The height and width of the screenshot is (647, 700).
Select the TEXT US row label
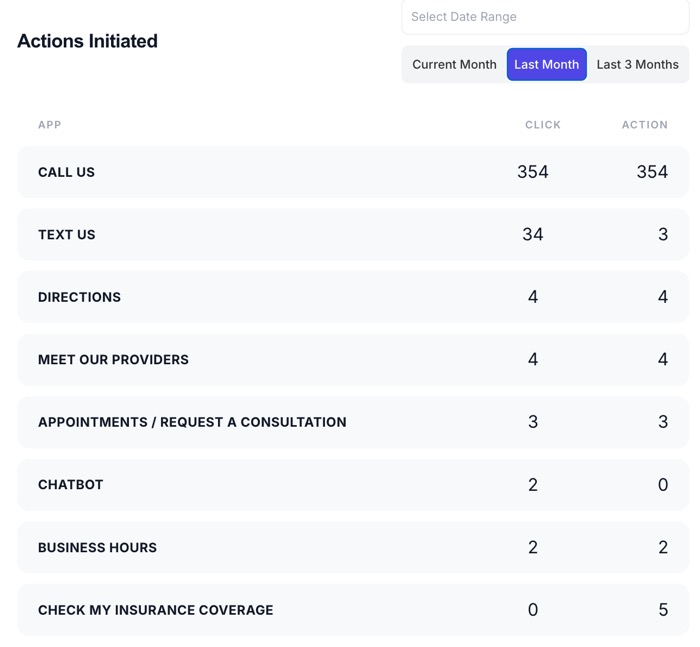pyautogui.click(x=67, y=234)
